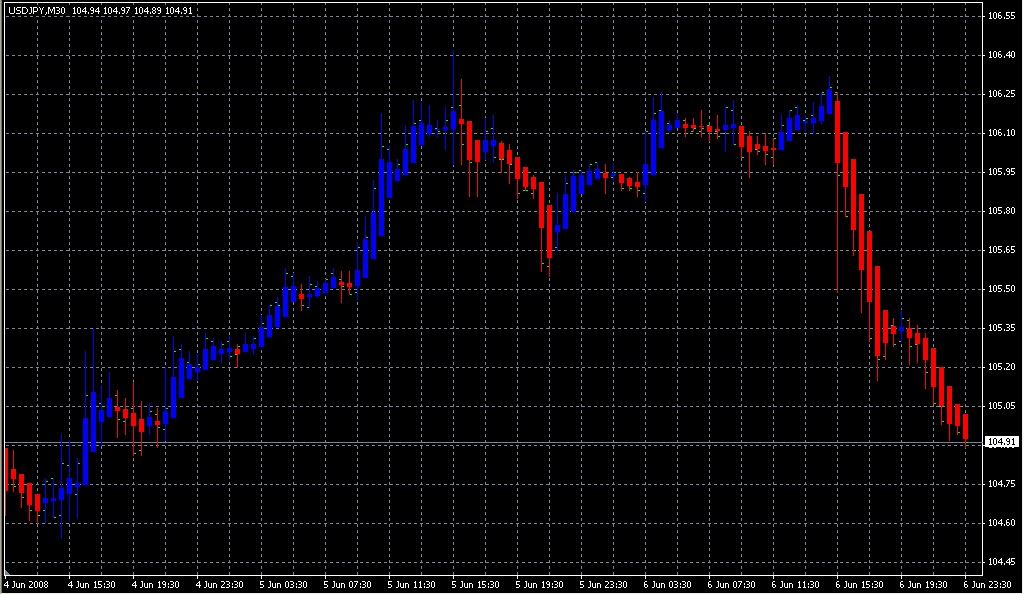Click the '5 Jun 11:30' time axis label
The image size is (1024, 594).
[412, 585]
